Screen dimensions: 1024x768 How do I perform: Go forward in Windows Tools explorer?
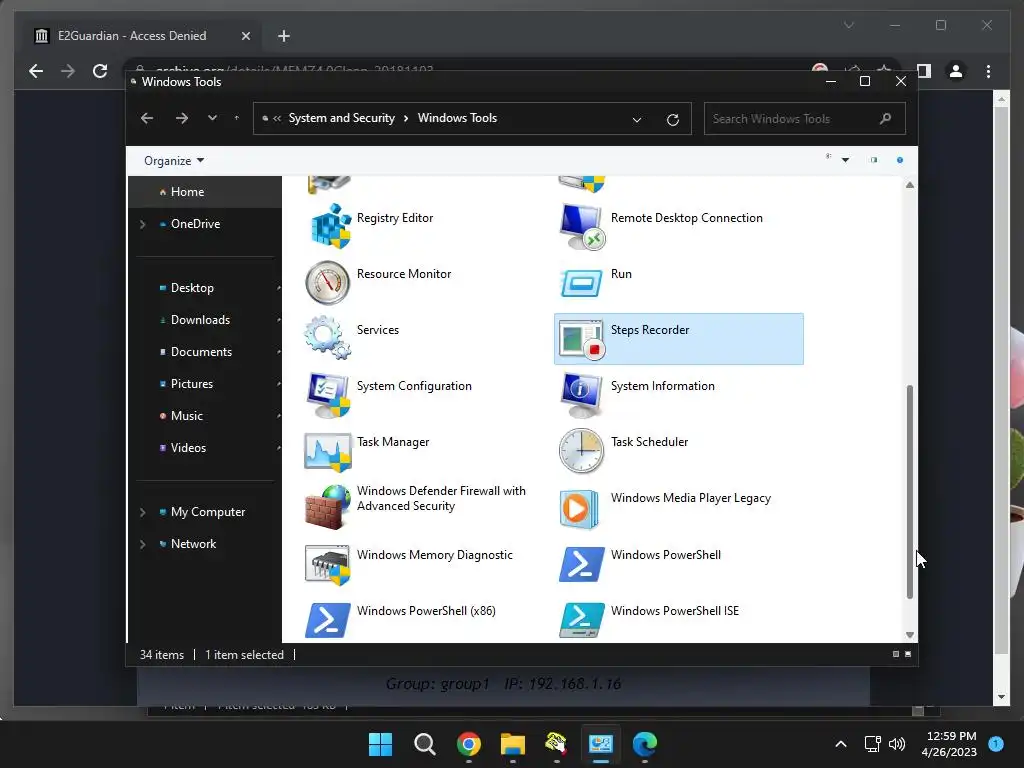point(182,118)
